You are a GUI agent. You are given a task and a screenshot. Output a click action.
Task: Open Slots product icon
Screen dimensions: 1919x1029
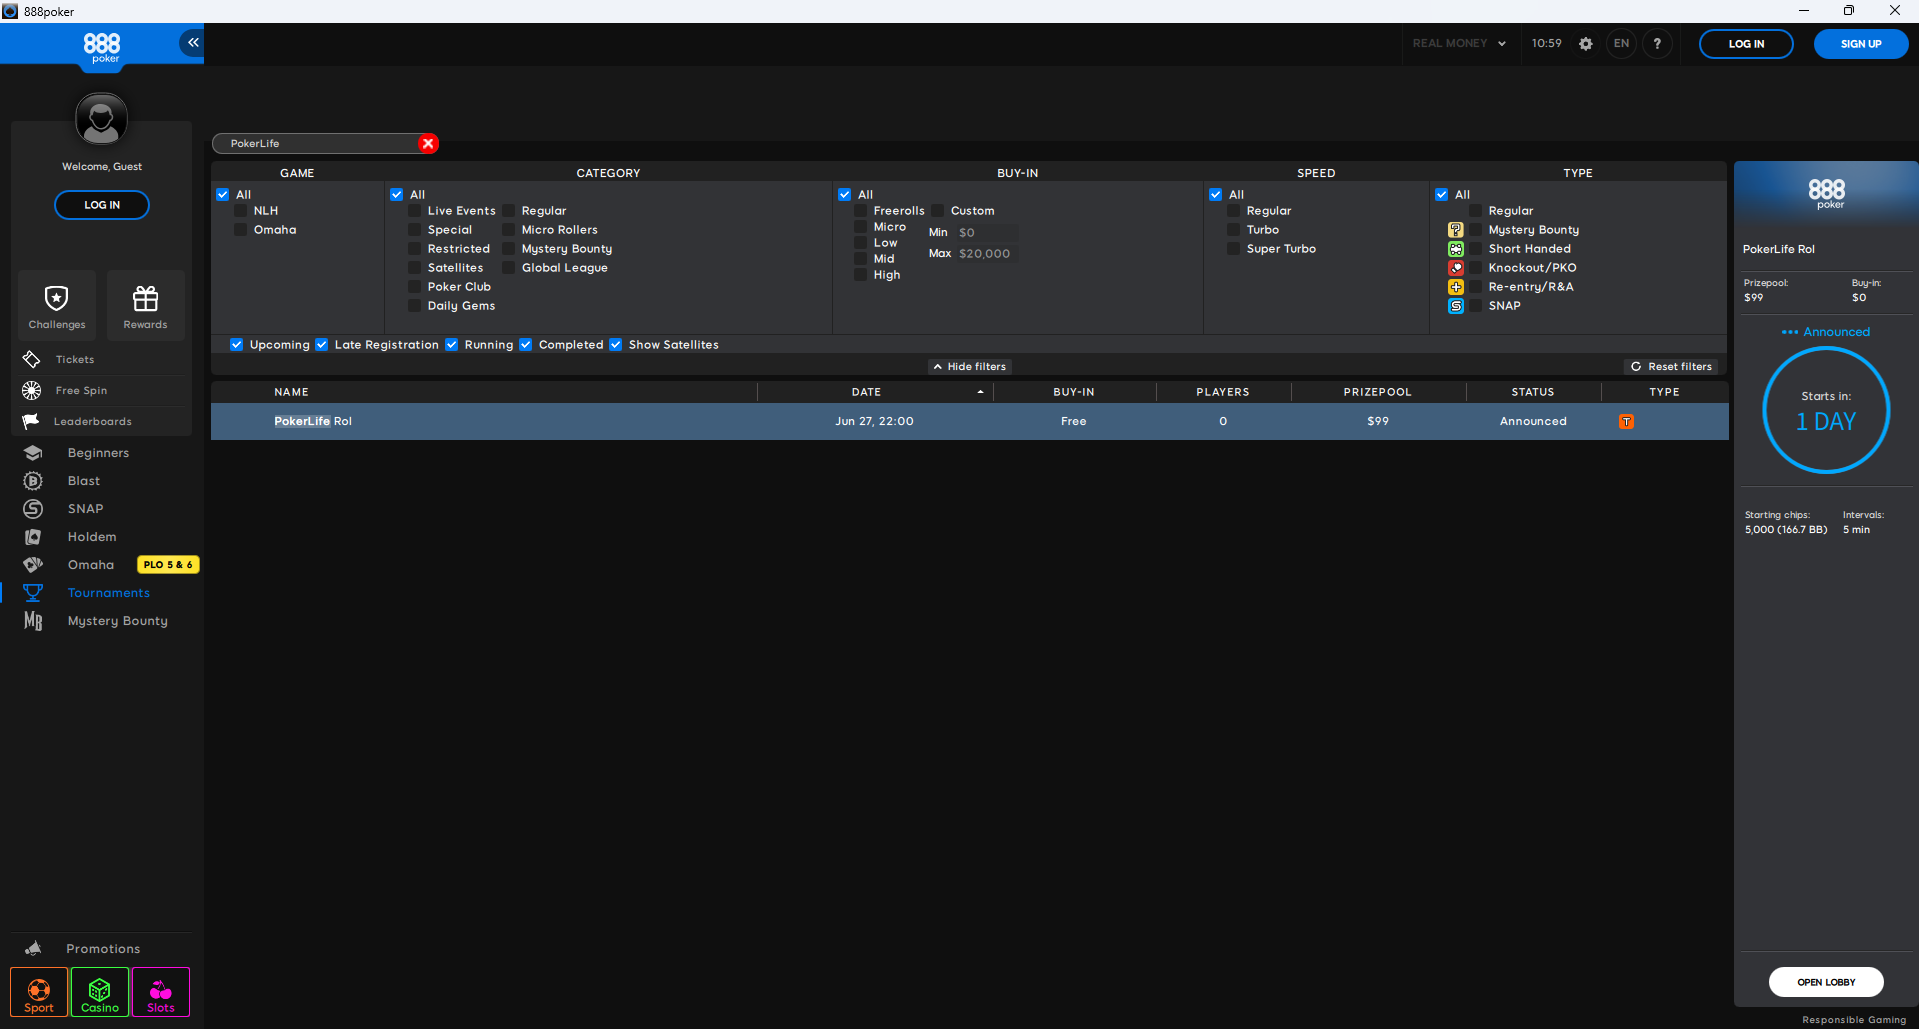pos(161,992)
